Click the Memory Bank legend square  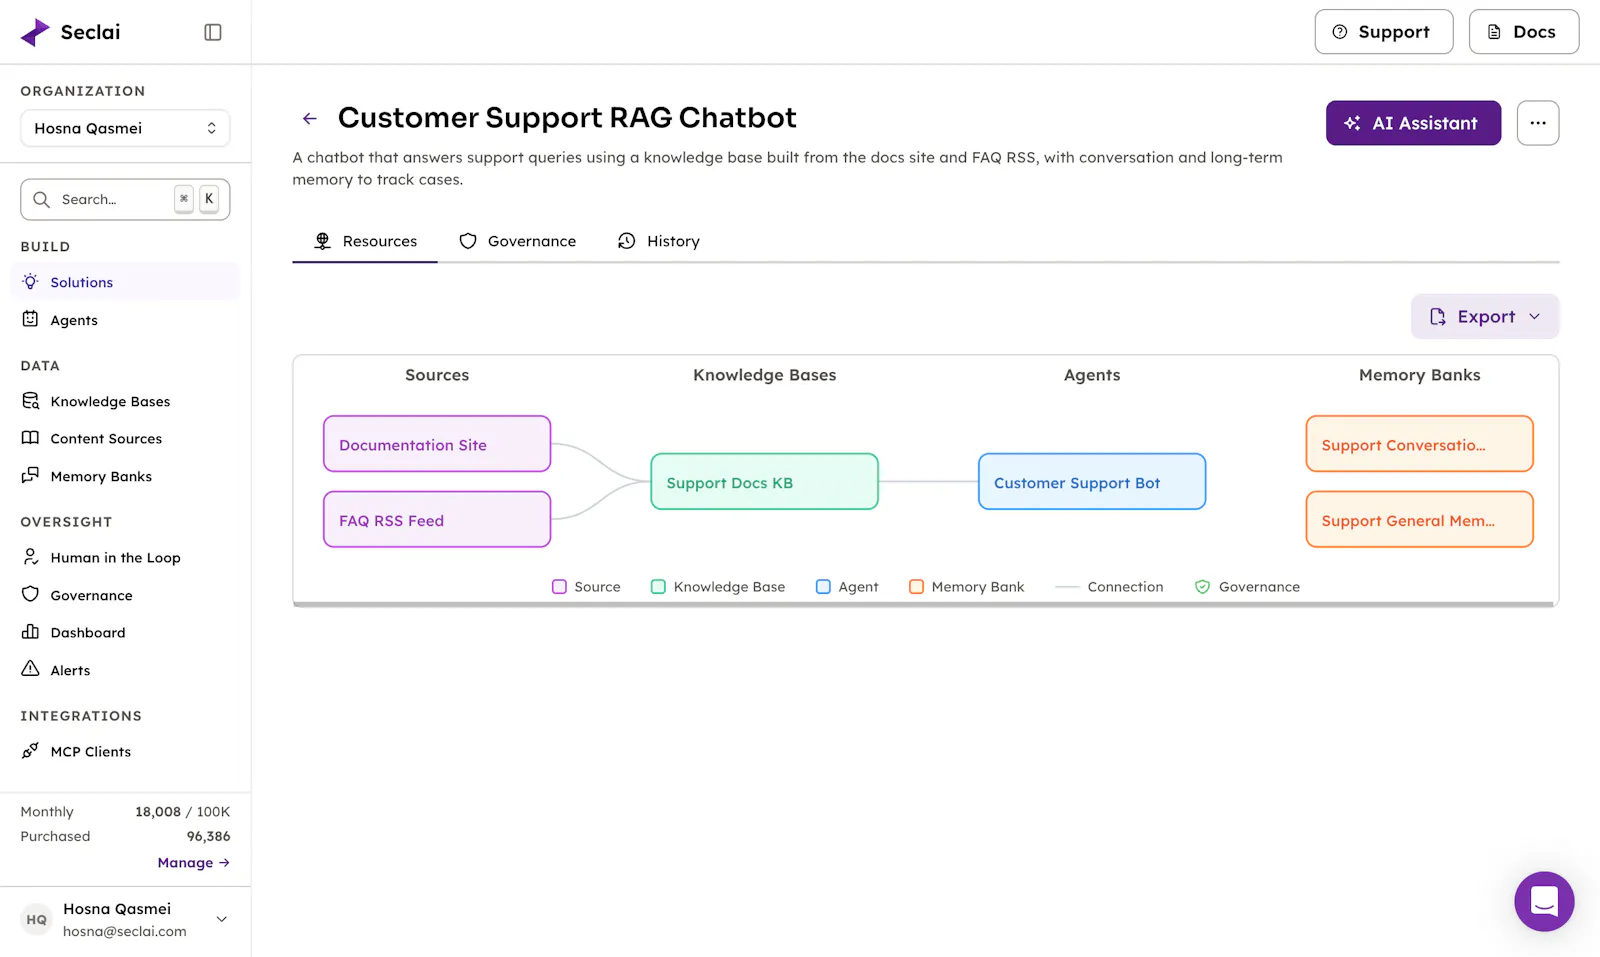pyautogui.click(x=916, y=587)
